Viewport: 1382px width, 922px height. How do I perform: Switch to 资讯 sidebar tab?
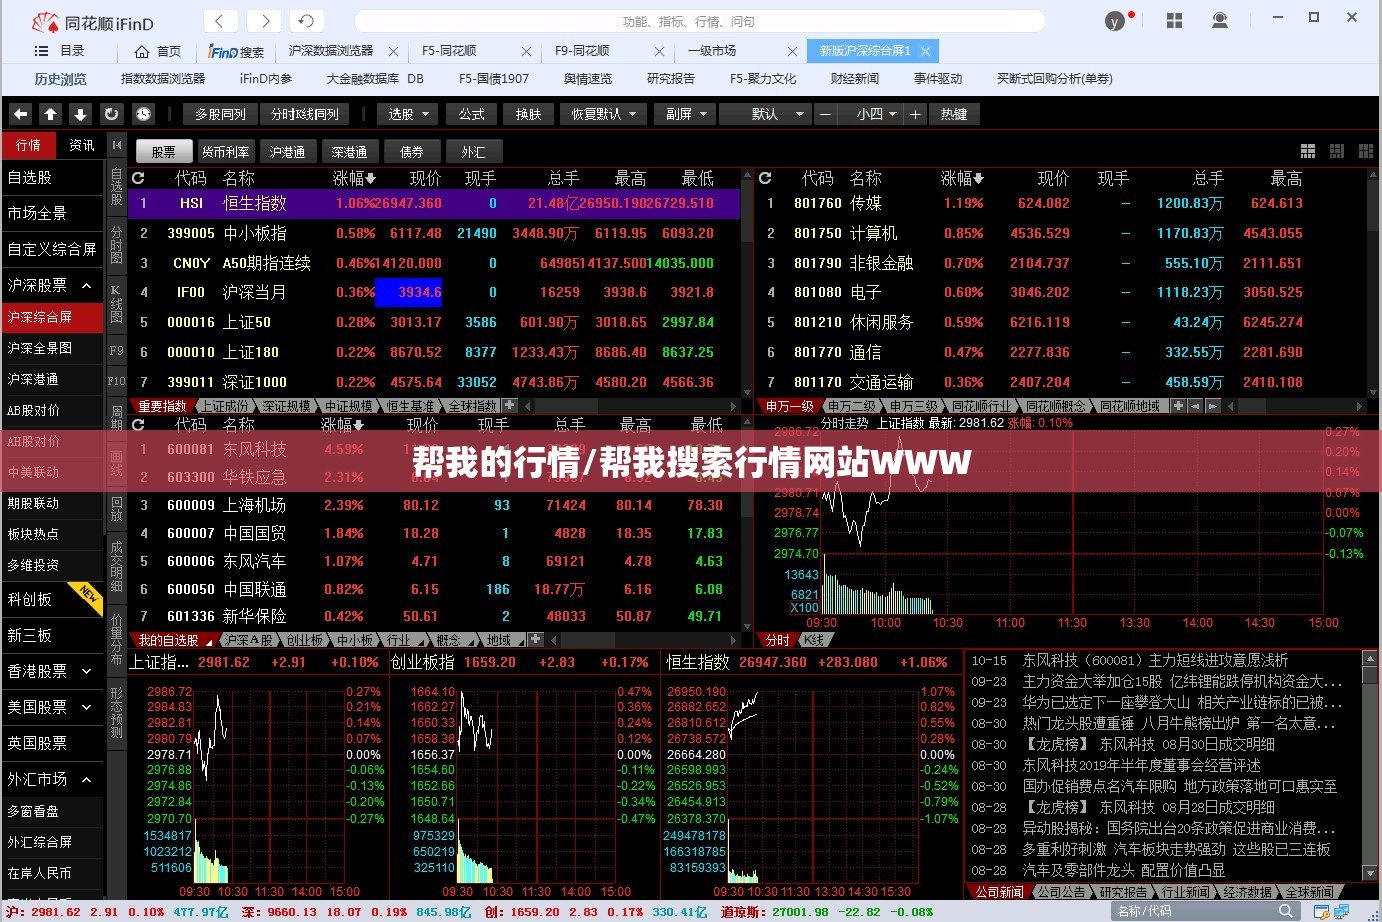[81, 145]
